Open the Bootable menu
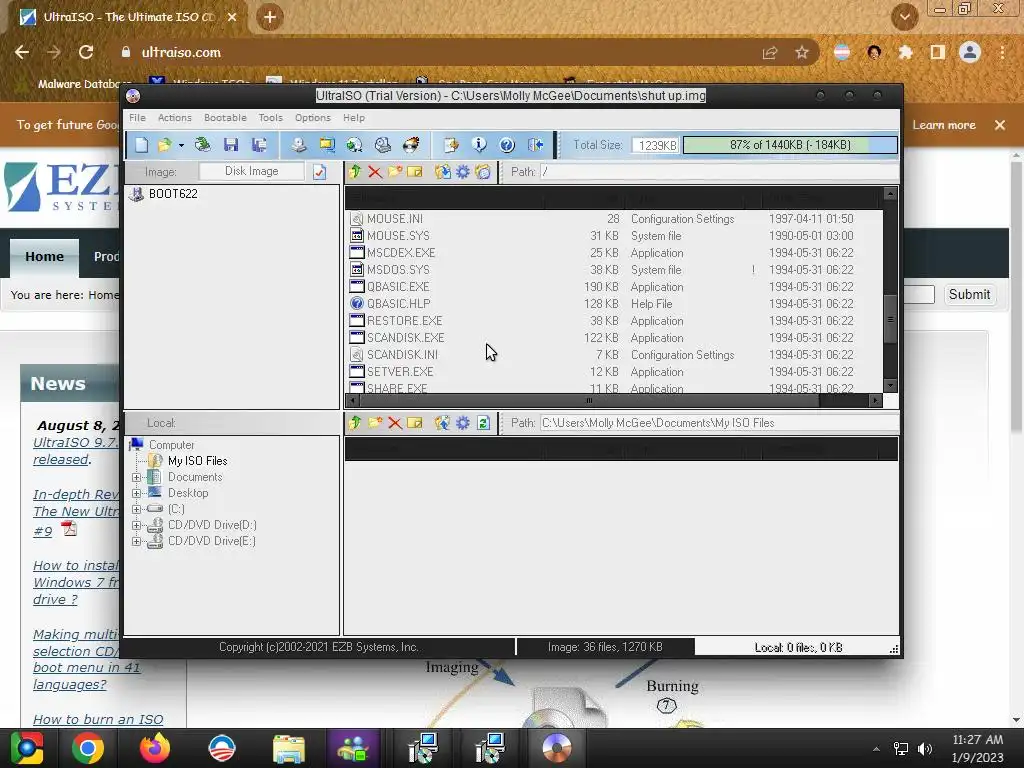Viewport: 1024px width, 768px height. click(x=225, y=118)
